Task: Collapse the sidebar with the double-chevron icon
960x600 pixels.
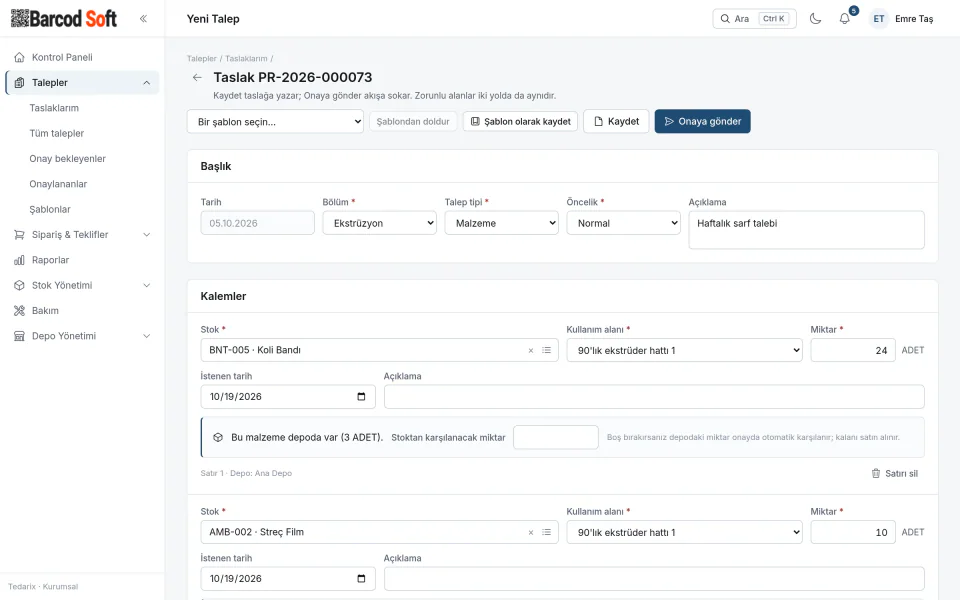Action: pyautogui.click(x=143, y=18)
